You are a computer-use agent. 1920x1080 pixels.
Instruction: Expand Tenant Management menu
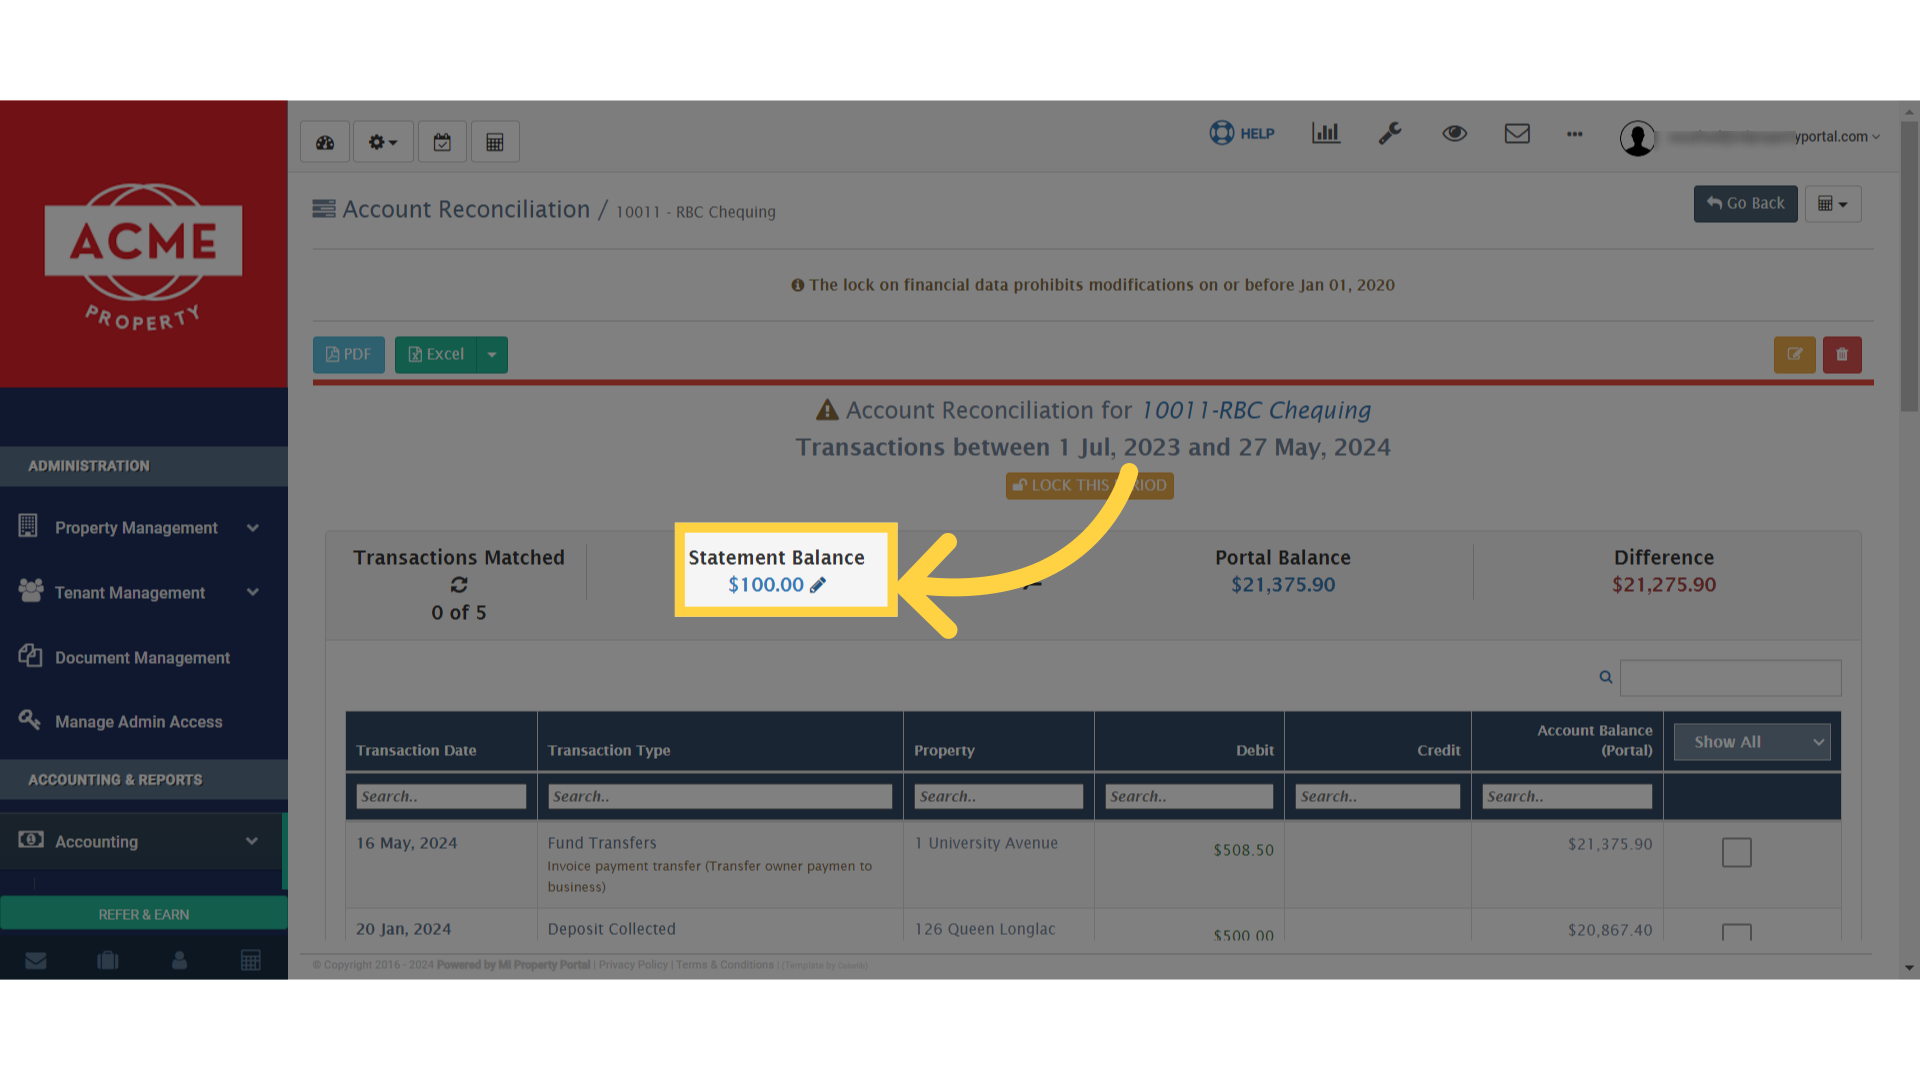click(x=144, y=593)
